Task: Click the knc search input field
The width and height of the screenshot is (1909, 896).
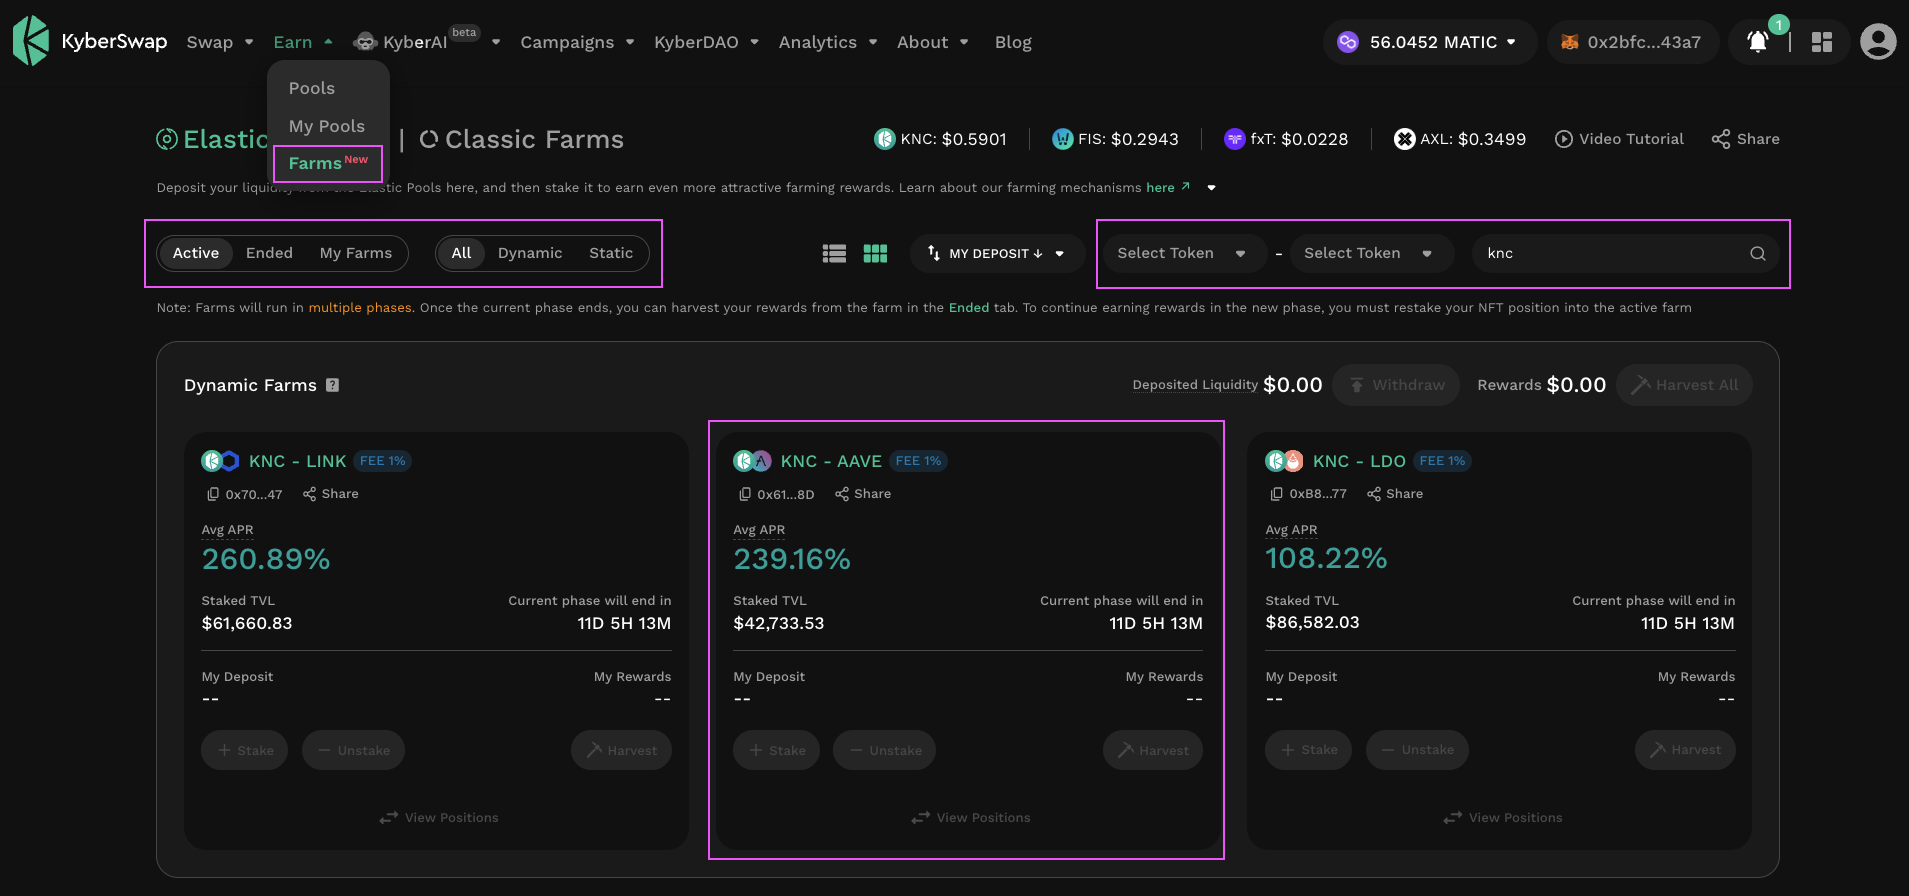Action: click(x=1625, y=253)
